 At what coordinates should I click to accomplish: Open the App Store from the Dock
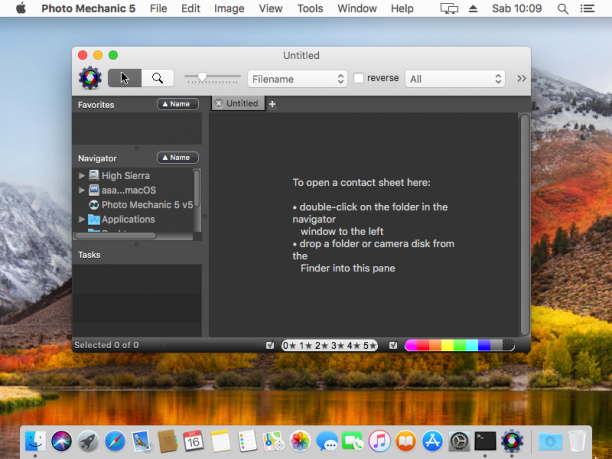[x=432, y=441]
